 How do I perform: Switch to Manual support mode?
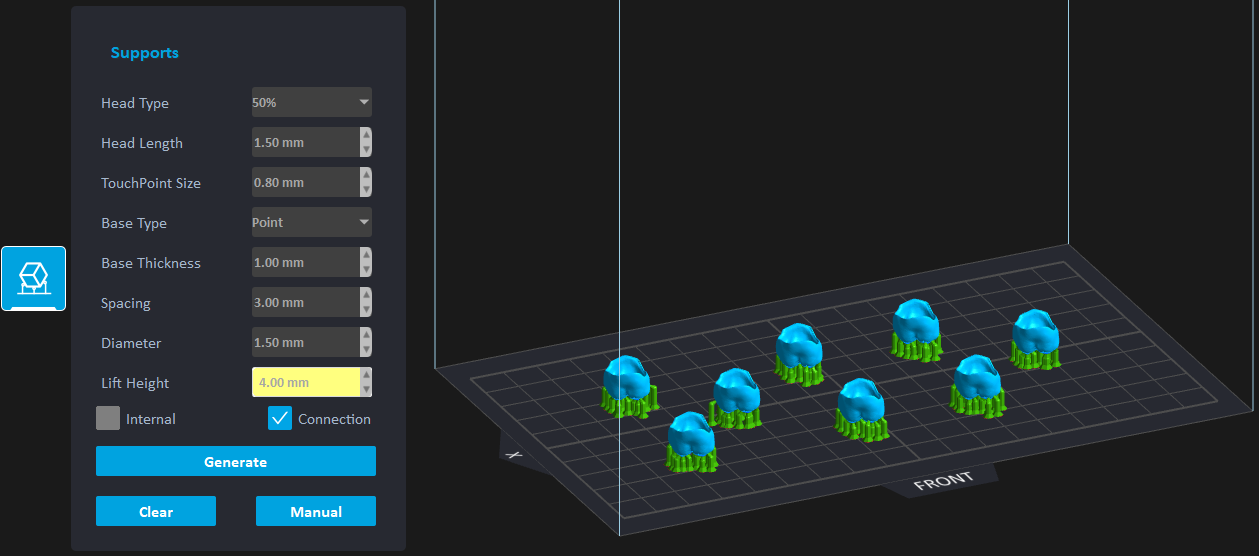316,511
